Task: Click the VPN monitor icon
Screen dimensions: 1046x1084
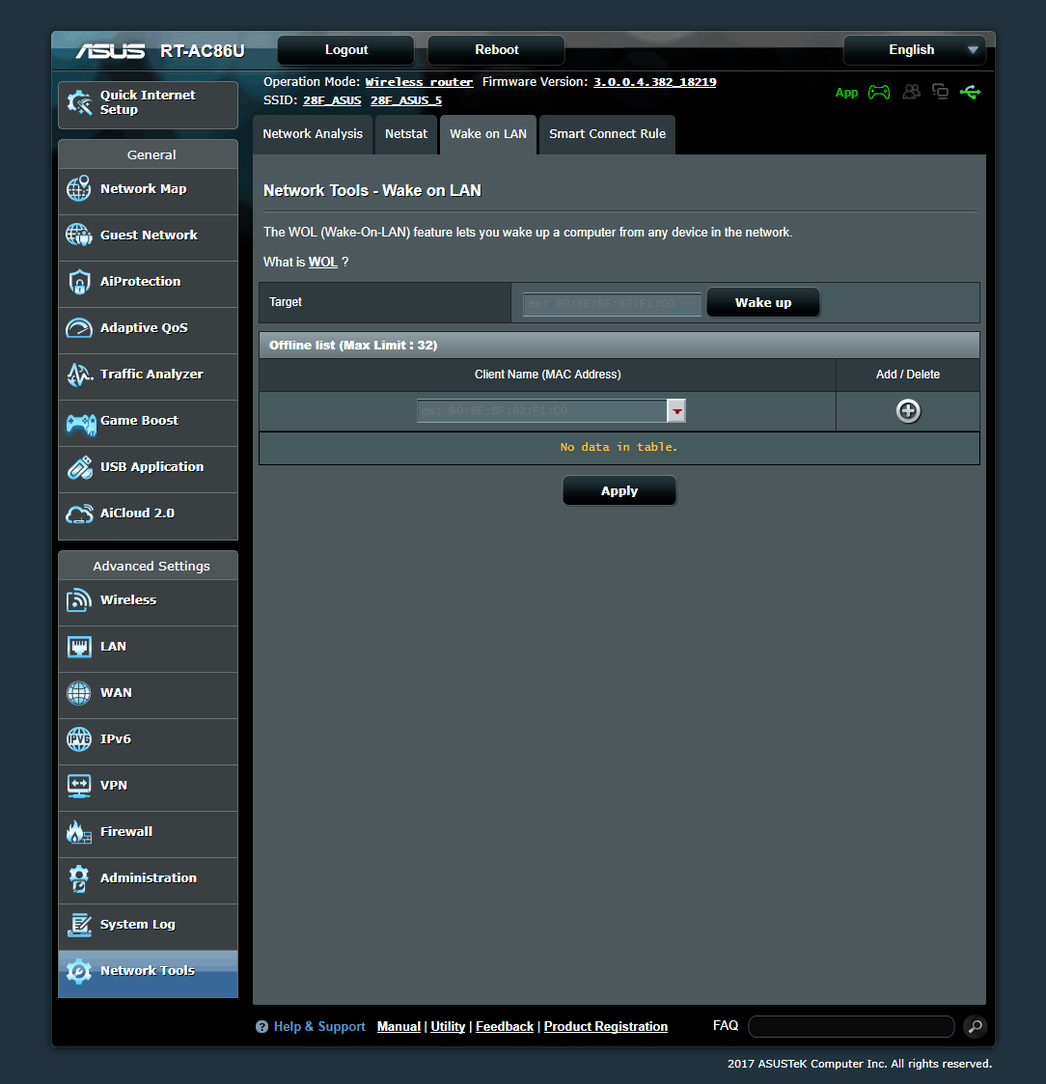Action: click(x=79, y=786)
